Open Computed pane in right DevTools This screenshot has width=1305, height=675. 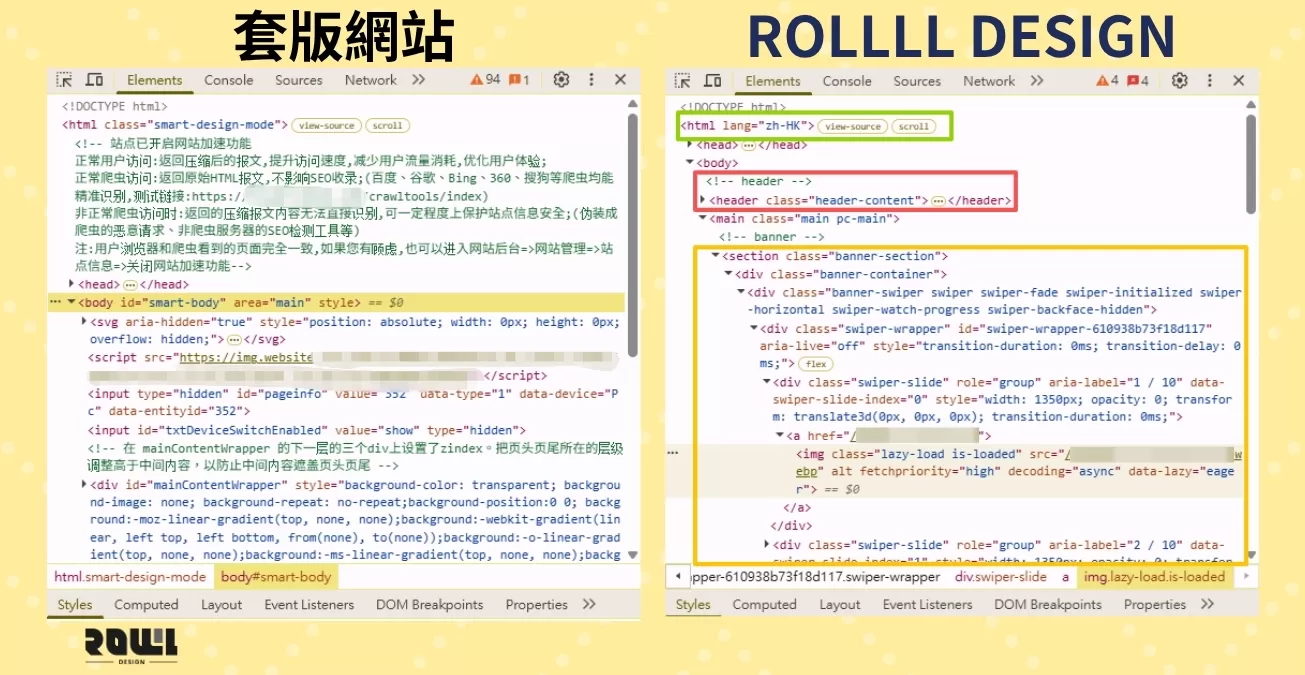tap(765, 604)
